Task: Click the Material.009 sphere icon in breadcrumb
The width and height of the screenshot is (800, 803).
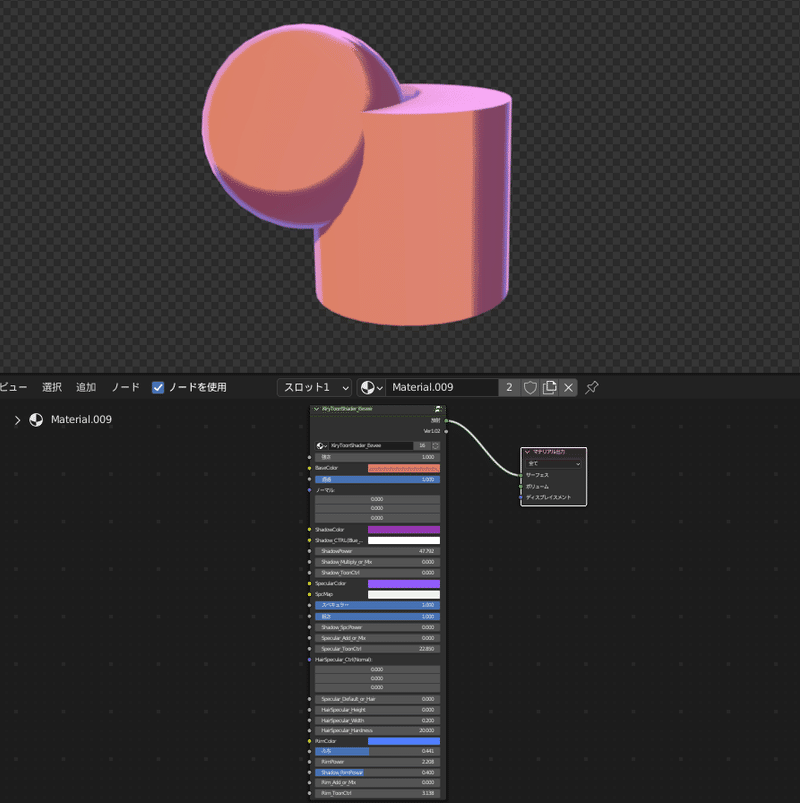Action: (x=36, y=420)
